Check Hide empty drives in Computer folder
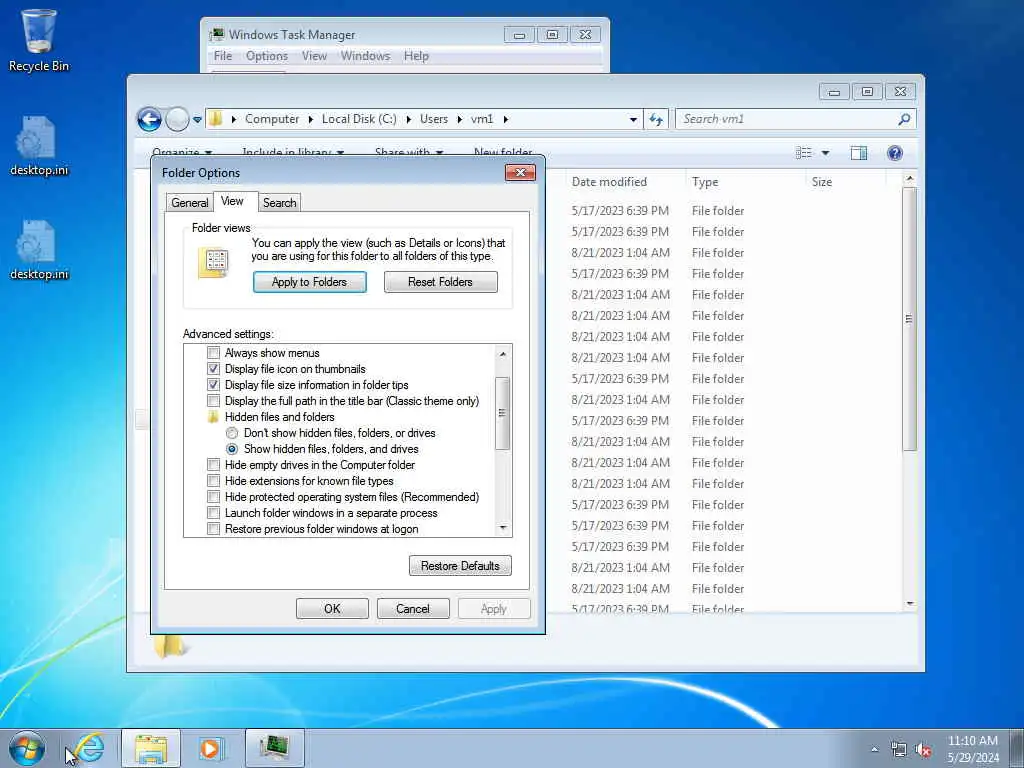This screenshot has height=768, width=1024. click(214, 465)
